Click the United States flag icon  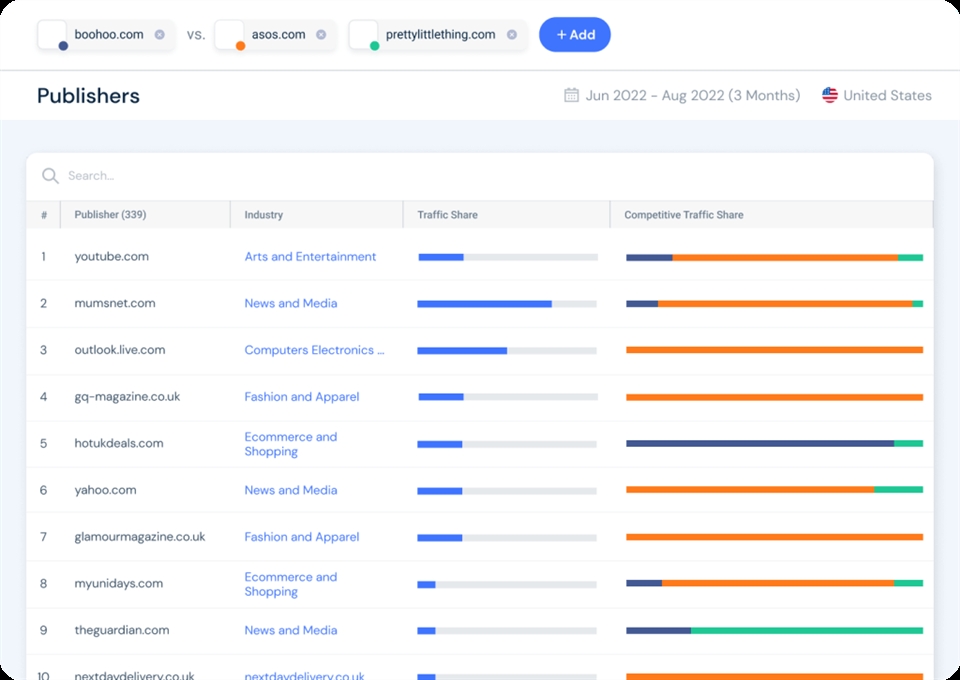tap(829, 95)
